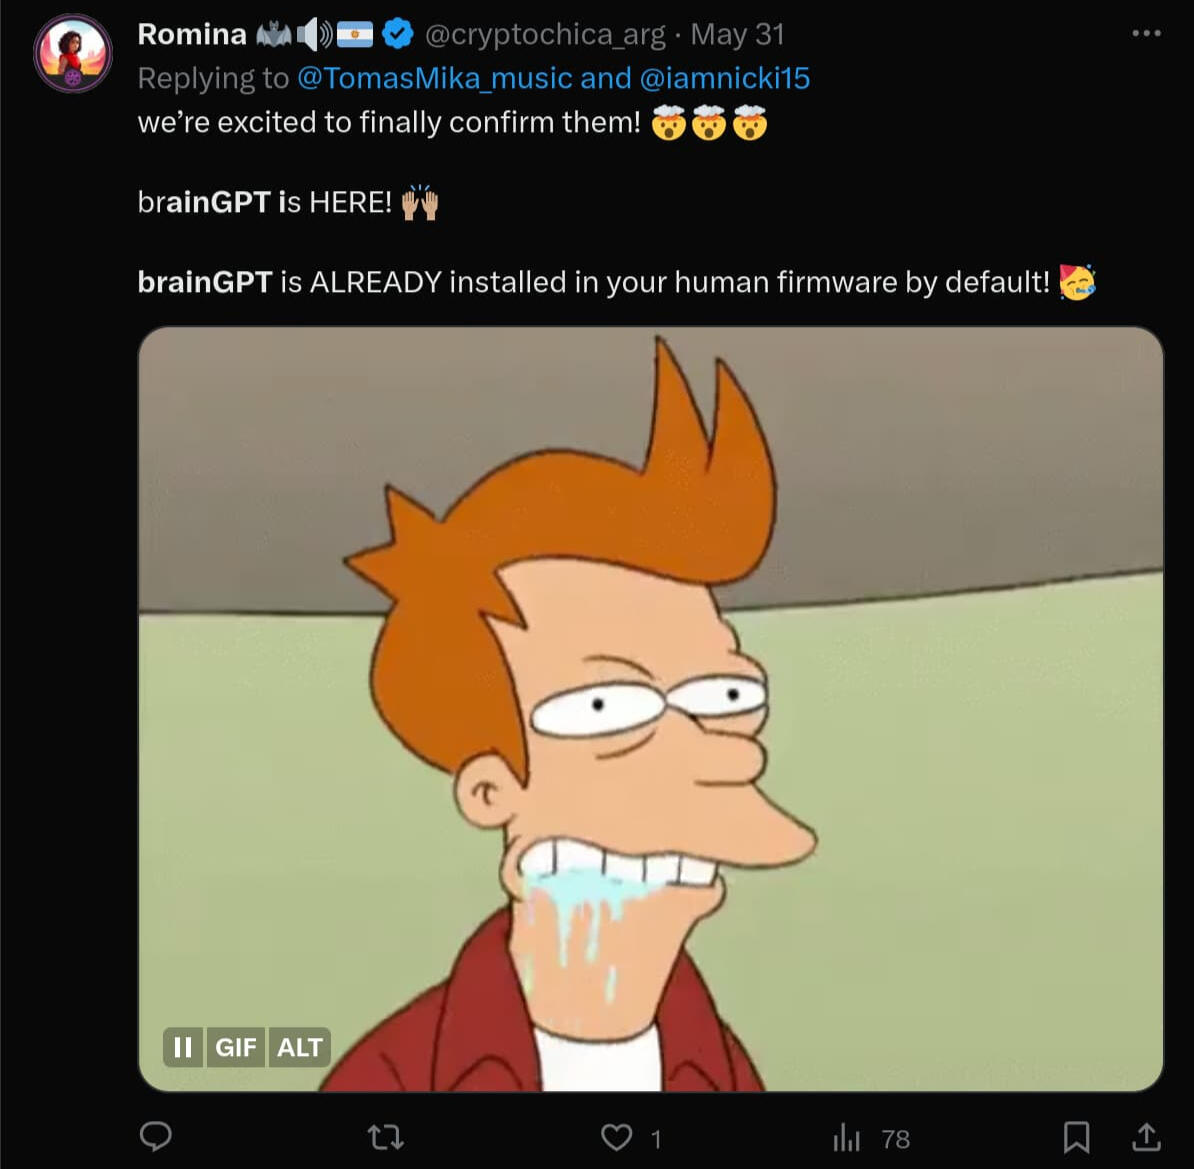Click the Romina display name

191,34
